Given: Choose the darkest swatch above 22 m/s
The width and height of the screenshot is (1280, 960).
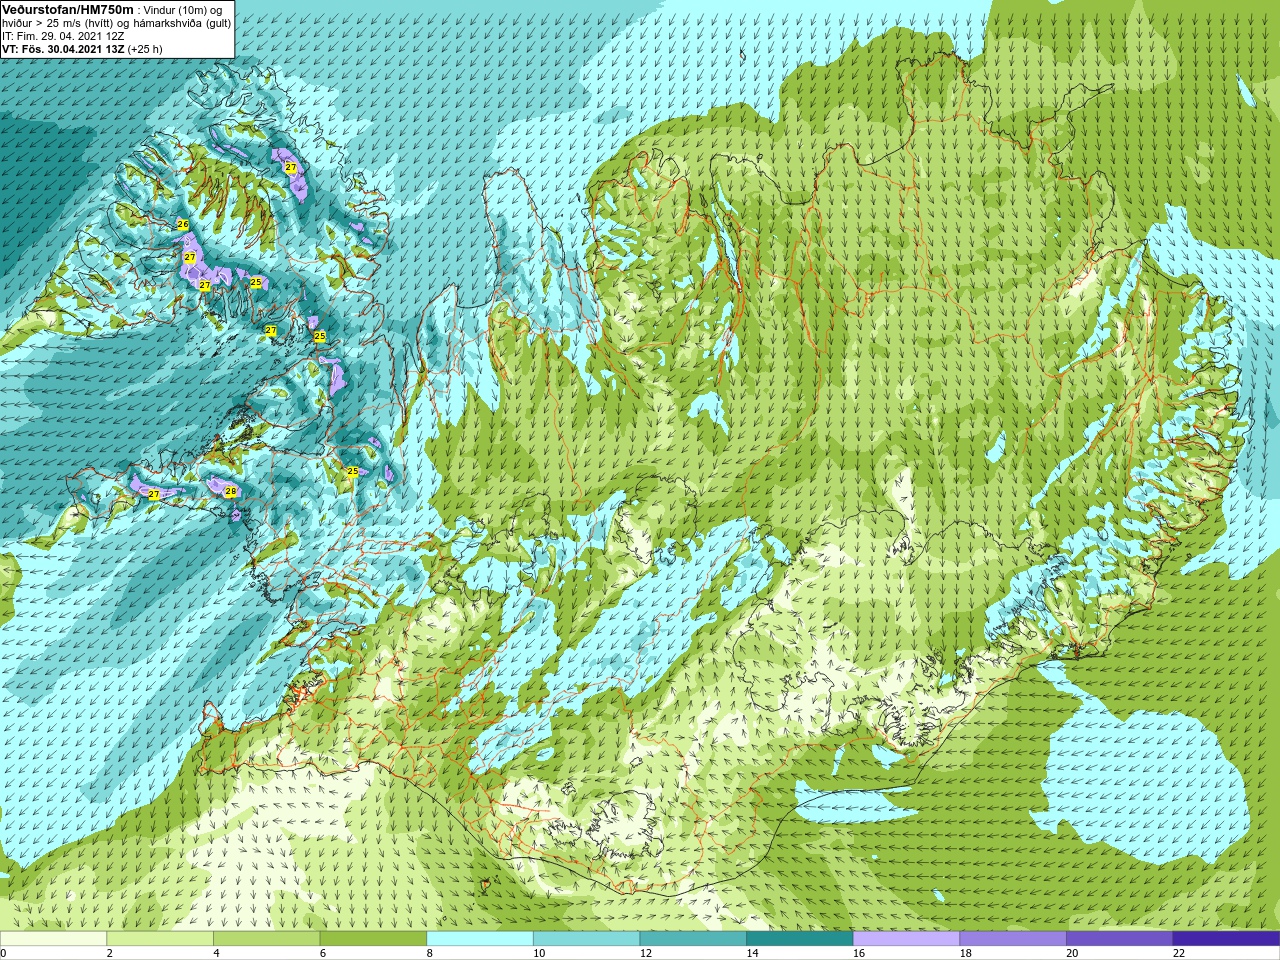Looking at the screenshot, I should click(1226, 939).
